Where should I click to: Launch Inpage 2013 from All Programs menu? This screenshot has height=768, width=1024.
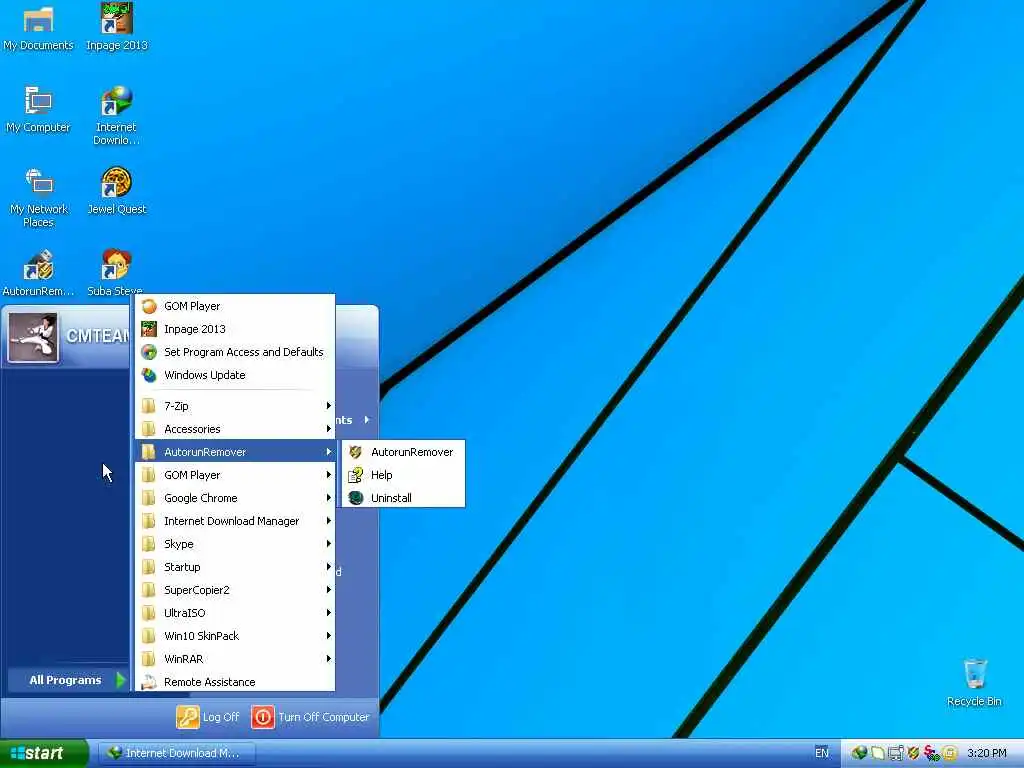click(x=235, y=329)
